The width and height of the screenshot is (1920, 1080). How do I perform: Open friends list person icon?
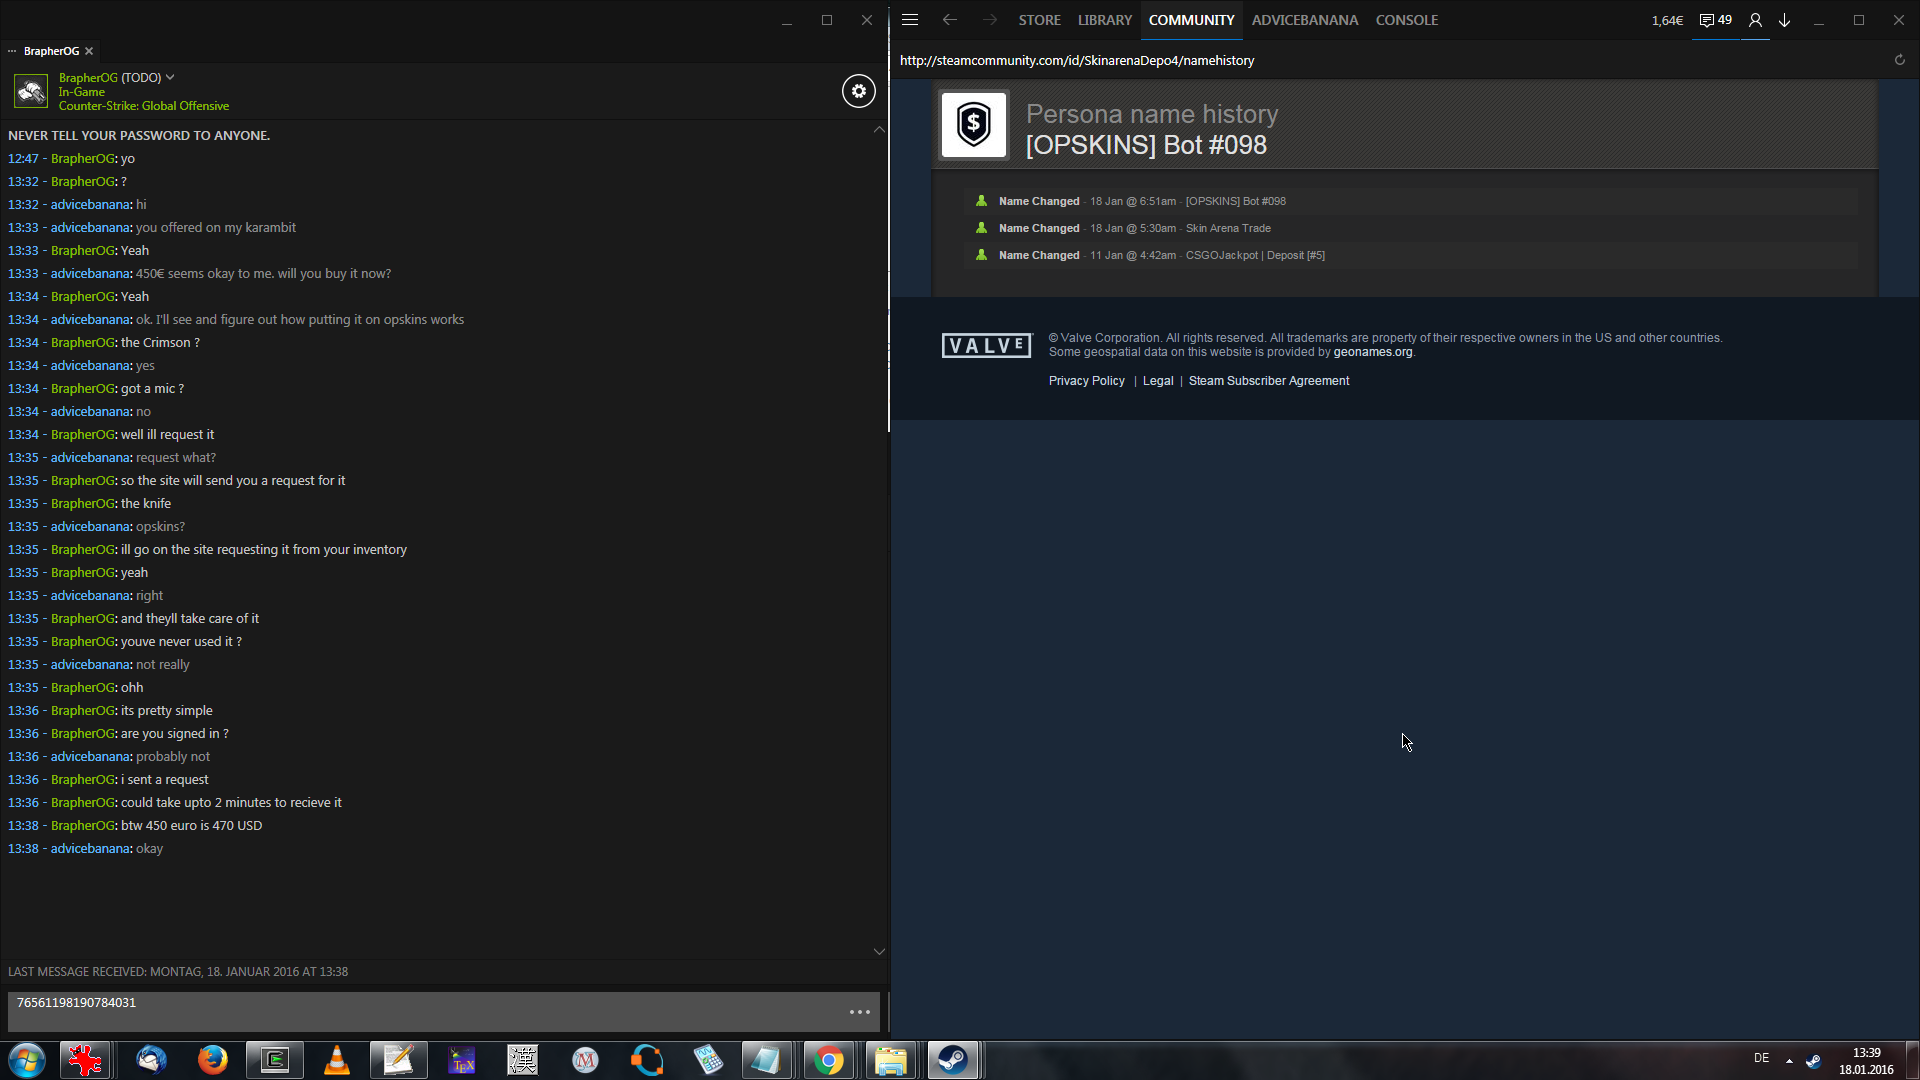[1755, 20]
